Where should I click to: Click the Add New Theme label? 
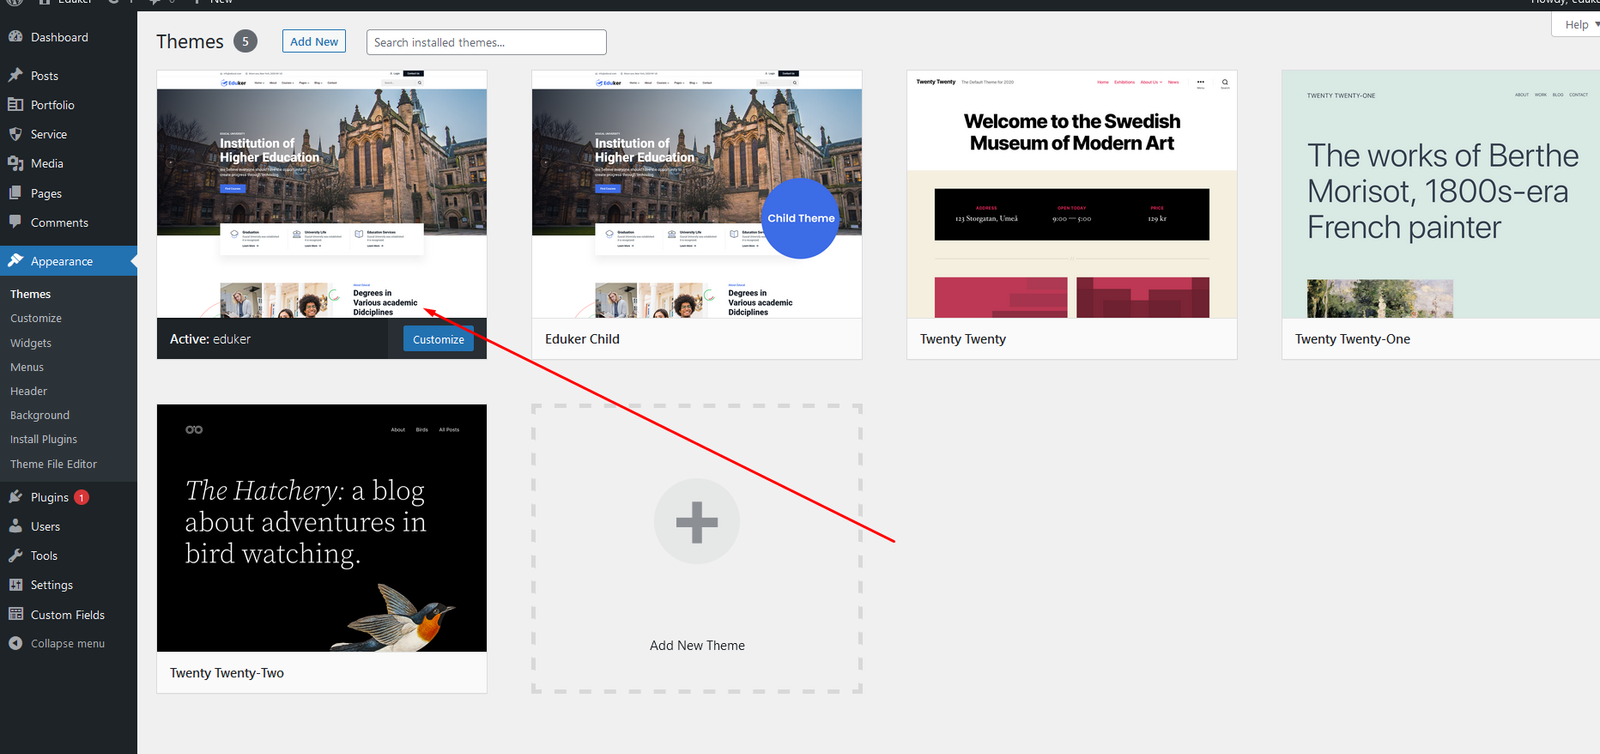click(x=697, y=645)
